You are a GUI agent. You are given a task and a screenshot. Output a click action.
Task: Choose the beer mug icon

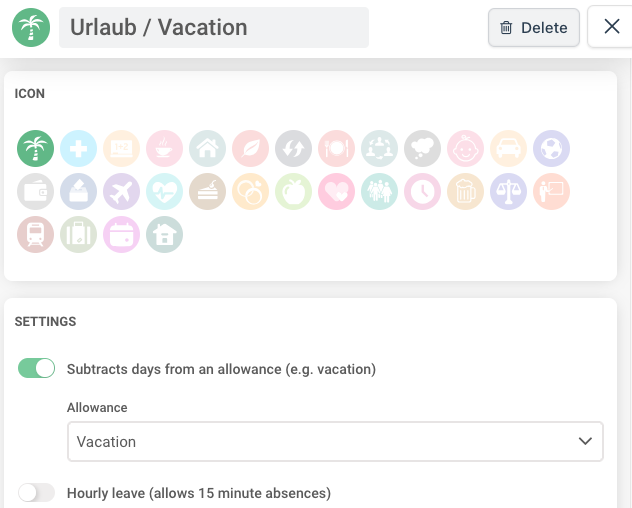click(x=466, y=192)
